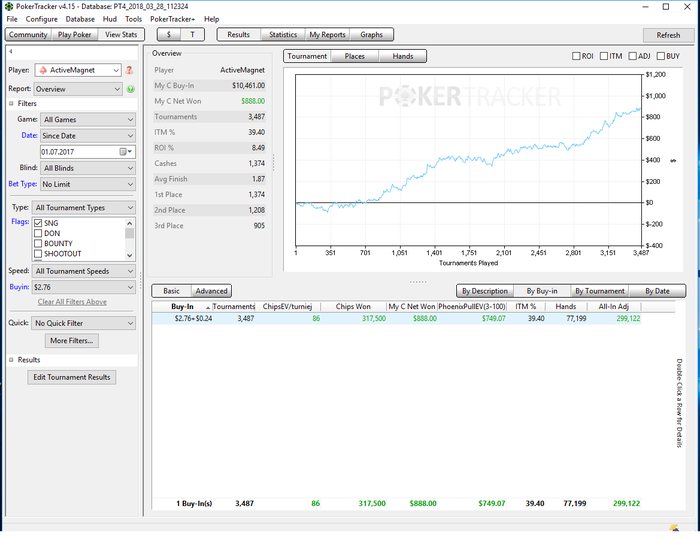Click the PokerTracker app icon in title bar
This screenshot has width=700, height=539.
(8, 7)
